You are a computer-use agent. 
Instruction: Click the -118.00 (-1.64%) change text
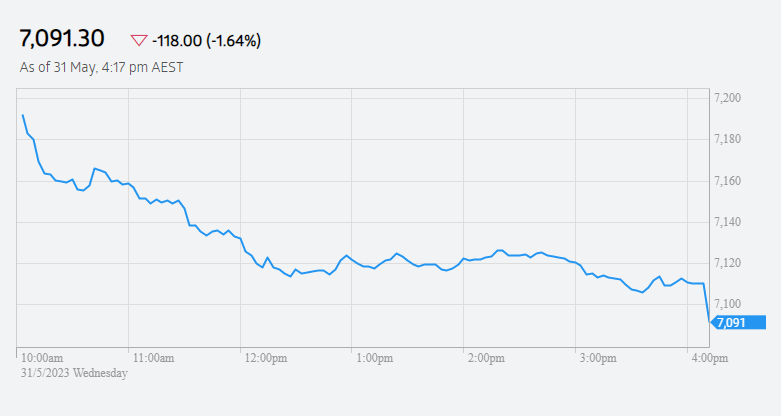point(206,40)
